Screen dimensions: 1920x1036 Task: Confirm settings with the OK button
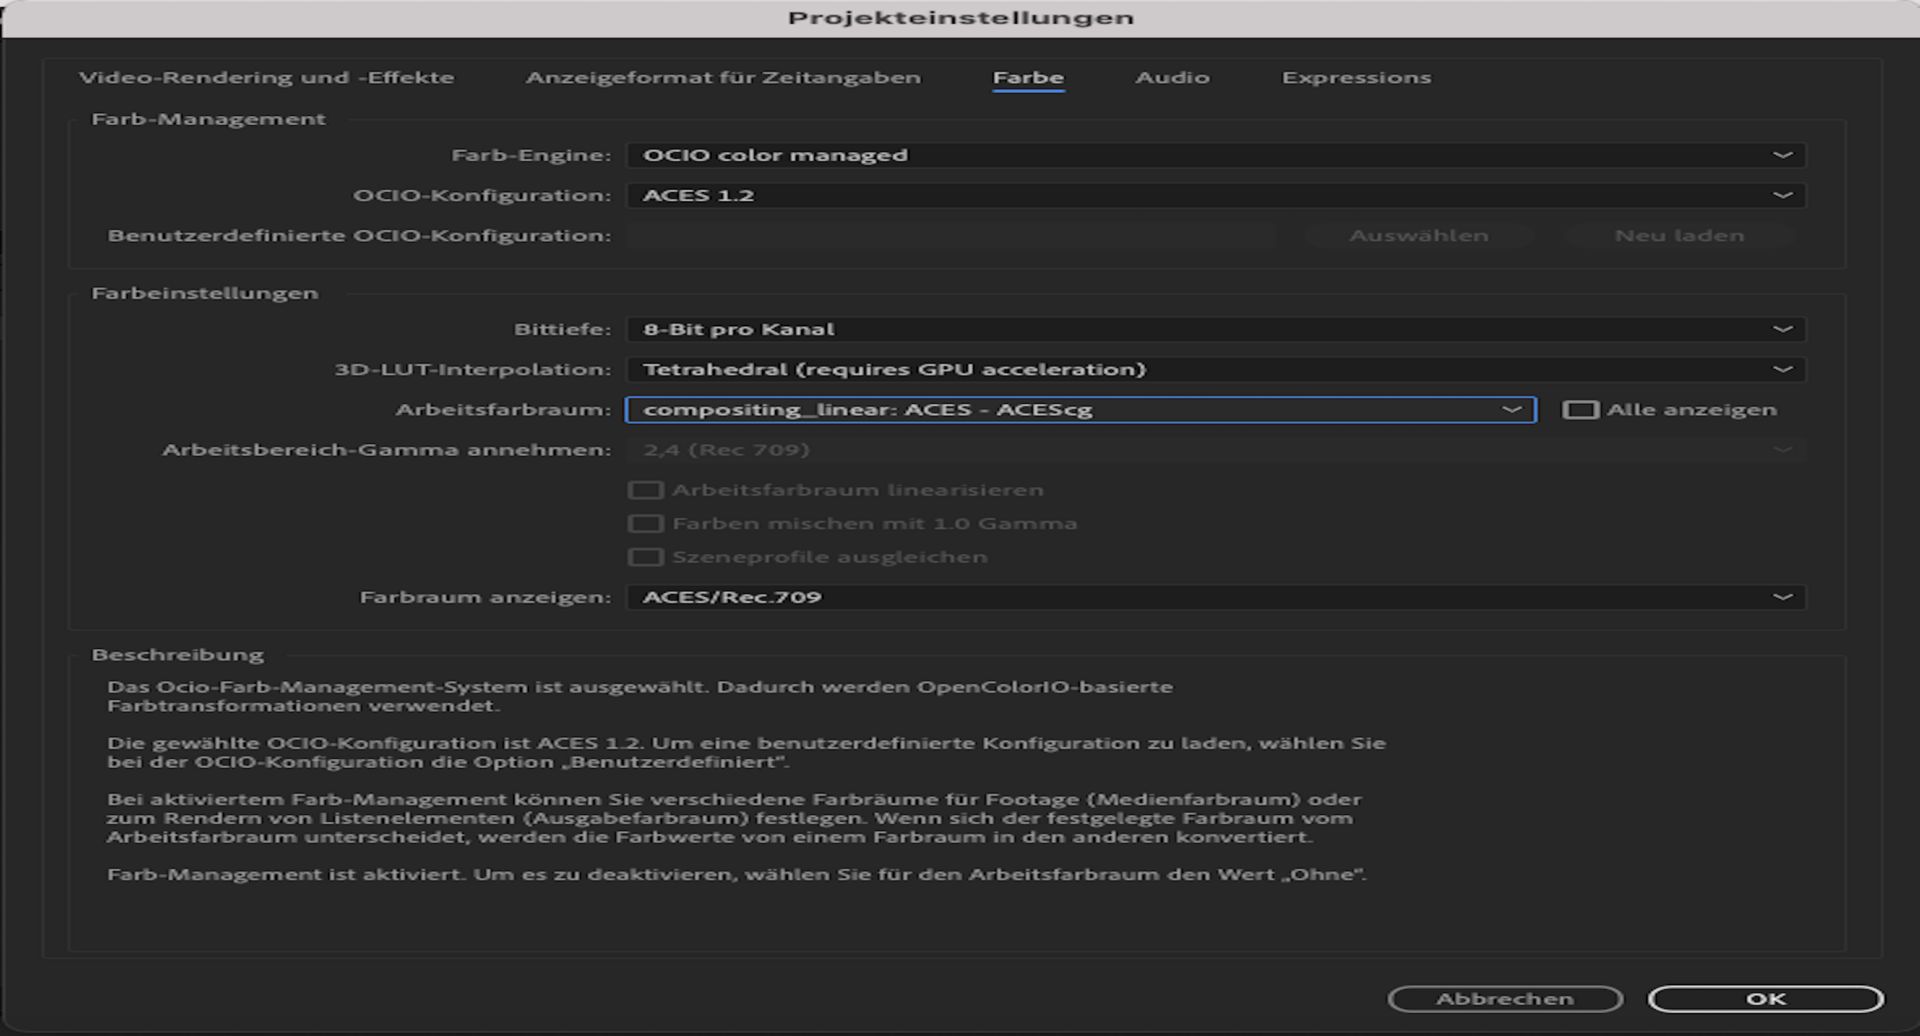[x=1766, y=999]
